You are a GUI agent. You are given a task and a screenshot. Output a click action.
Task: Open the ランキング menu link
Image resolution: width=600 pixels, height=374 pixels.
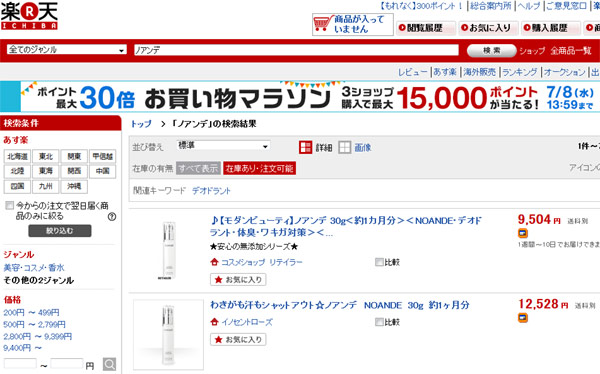pos(519,72)
